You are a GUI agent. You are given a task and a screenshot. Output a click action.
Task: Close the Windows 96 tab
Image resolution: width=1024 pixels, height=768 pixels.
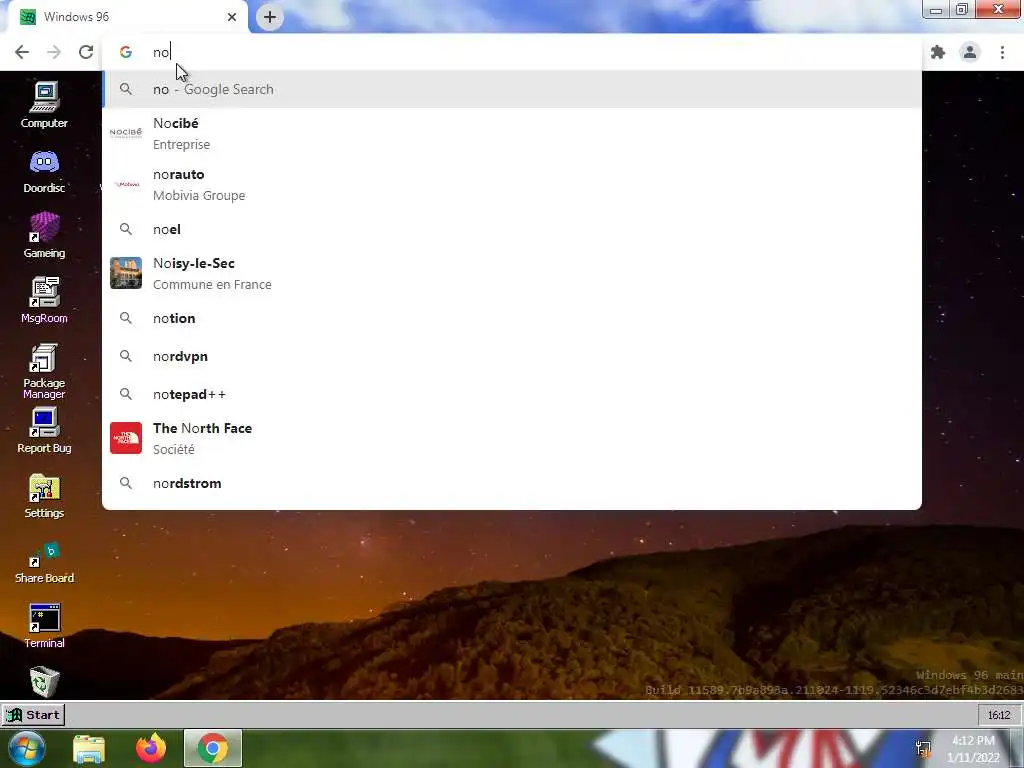tap(232, 17)
